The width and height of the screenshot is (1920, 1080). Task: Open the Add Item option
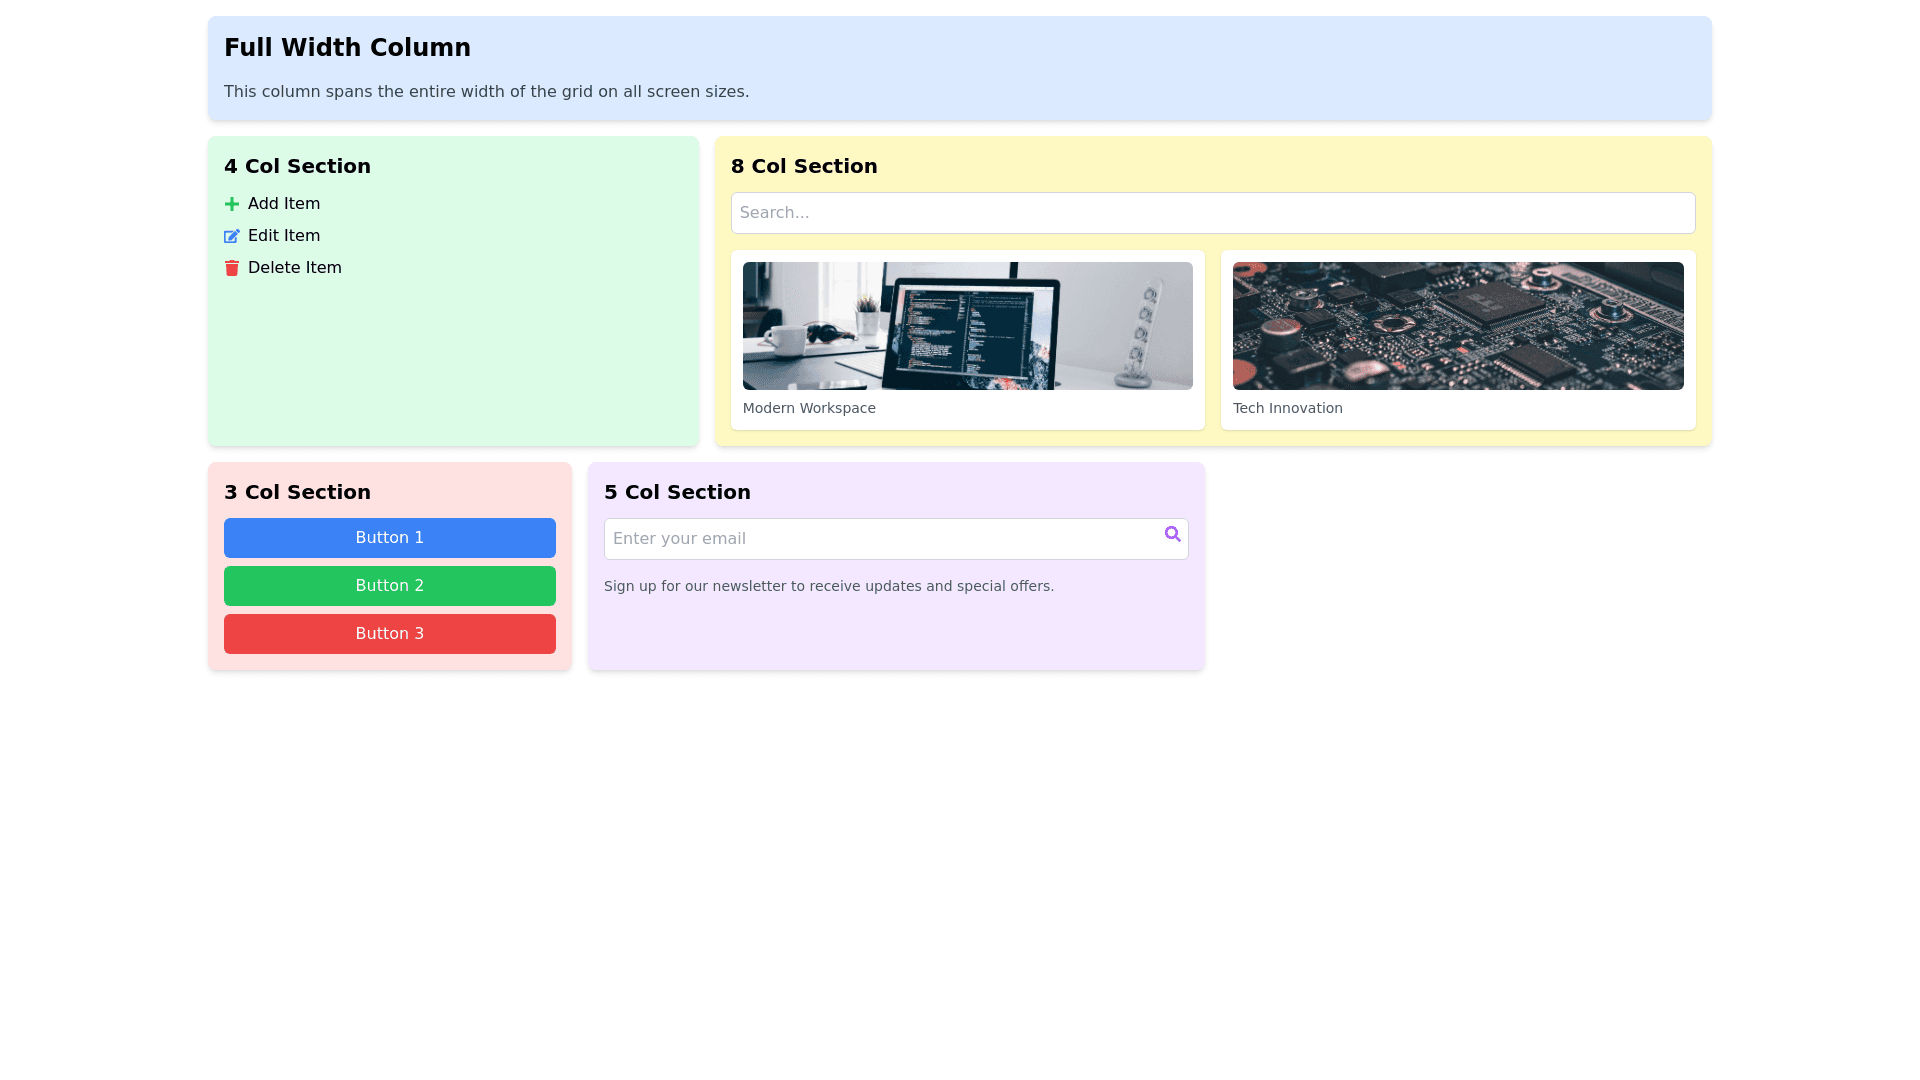pos(284,203)
